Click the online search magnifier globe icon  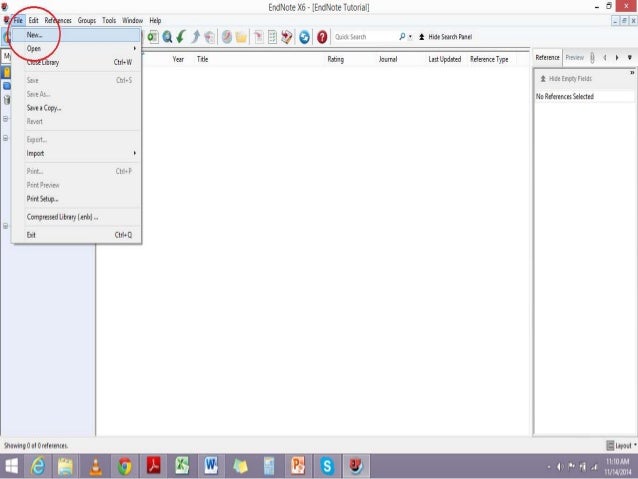(167, 37)
